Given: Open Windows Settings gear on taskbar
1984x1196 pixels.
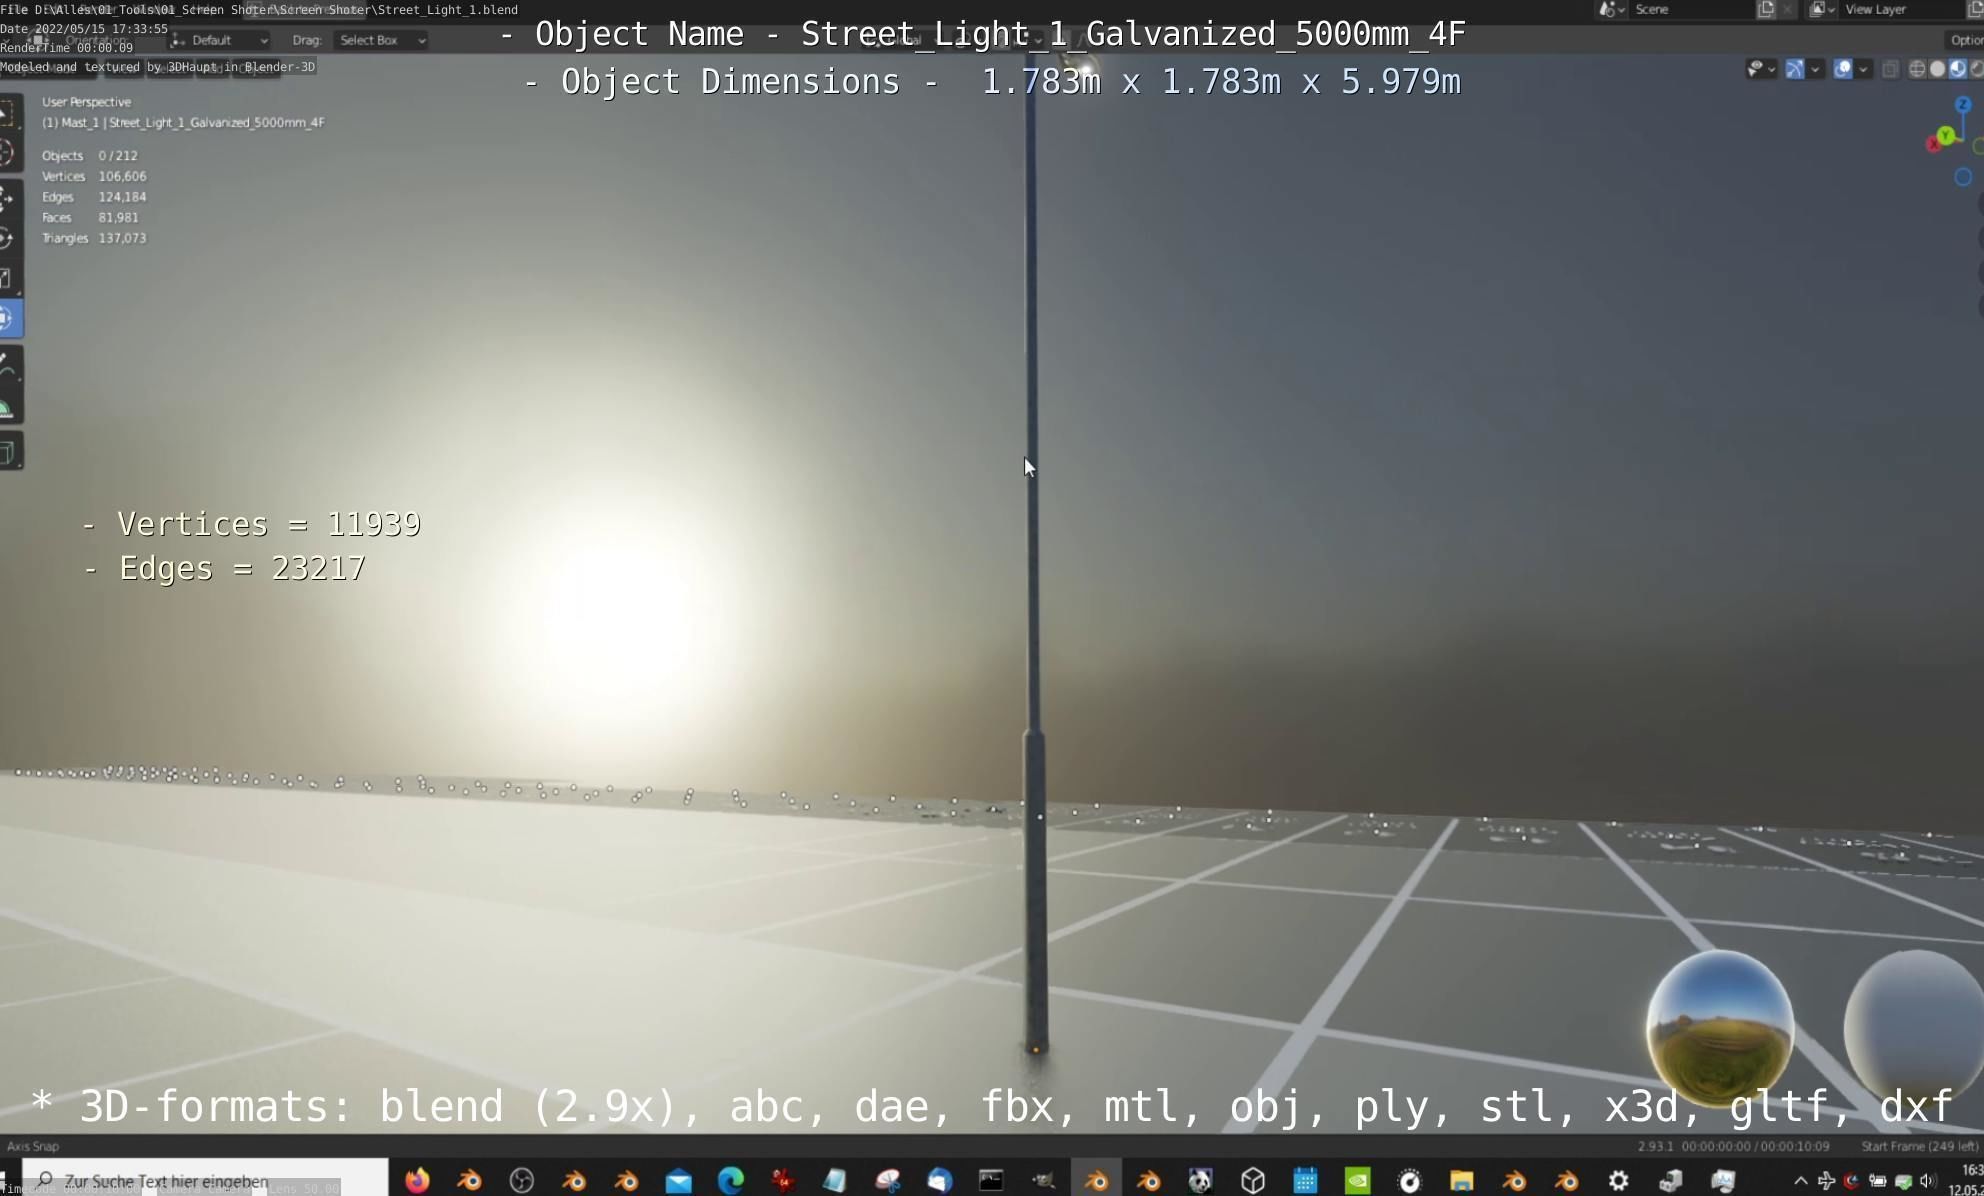Looking at the screenshot, I should pyautogui.click(x=1619, y=1181).
